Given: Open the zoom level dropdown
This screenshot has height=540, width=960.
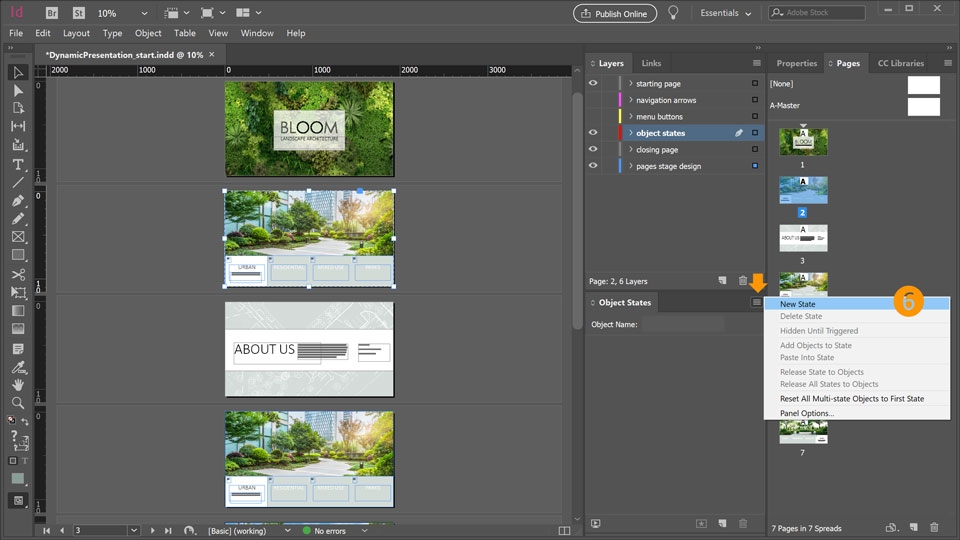Looking at the screenshot, I should tap(144, 13).
